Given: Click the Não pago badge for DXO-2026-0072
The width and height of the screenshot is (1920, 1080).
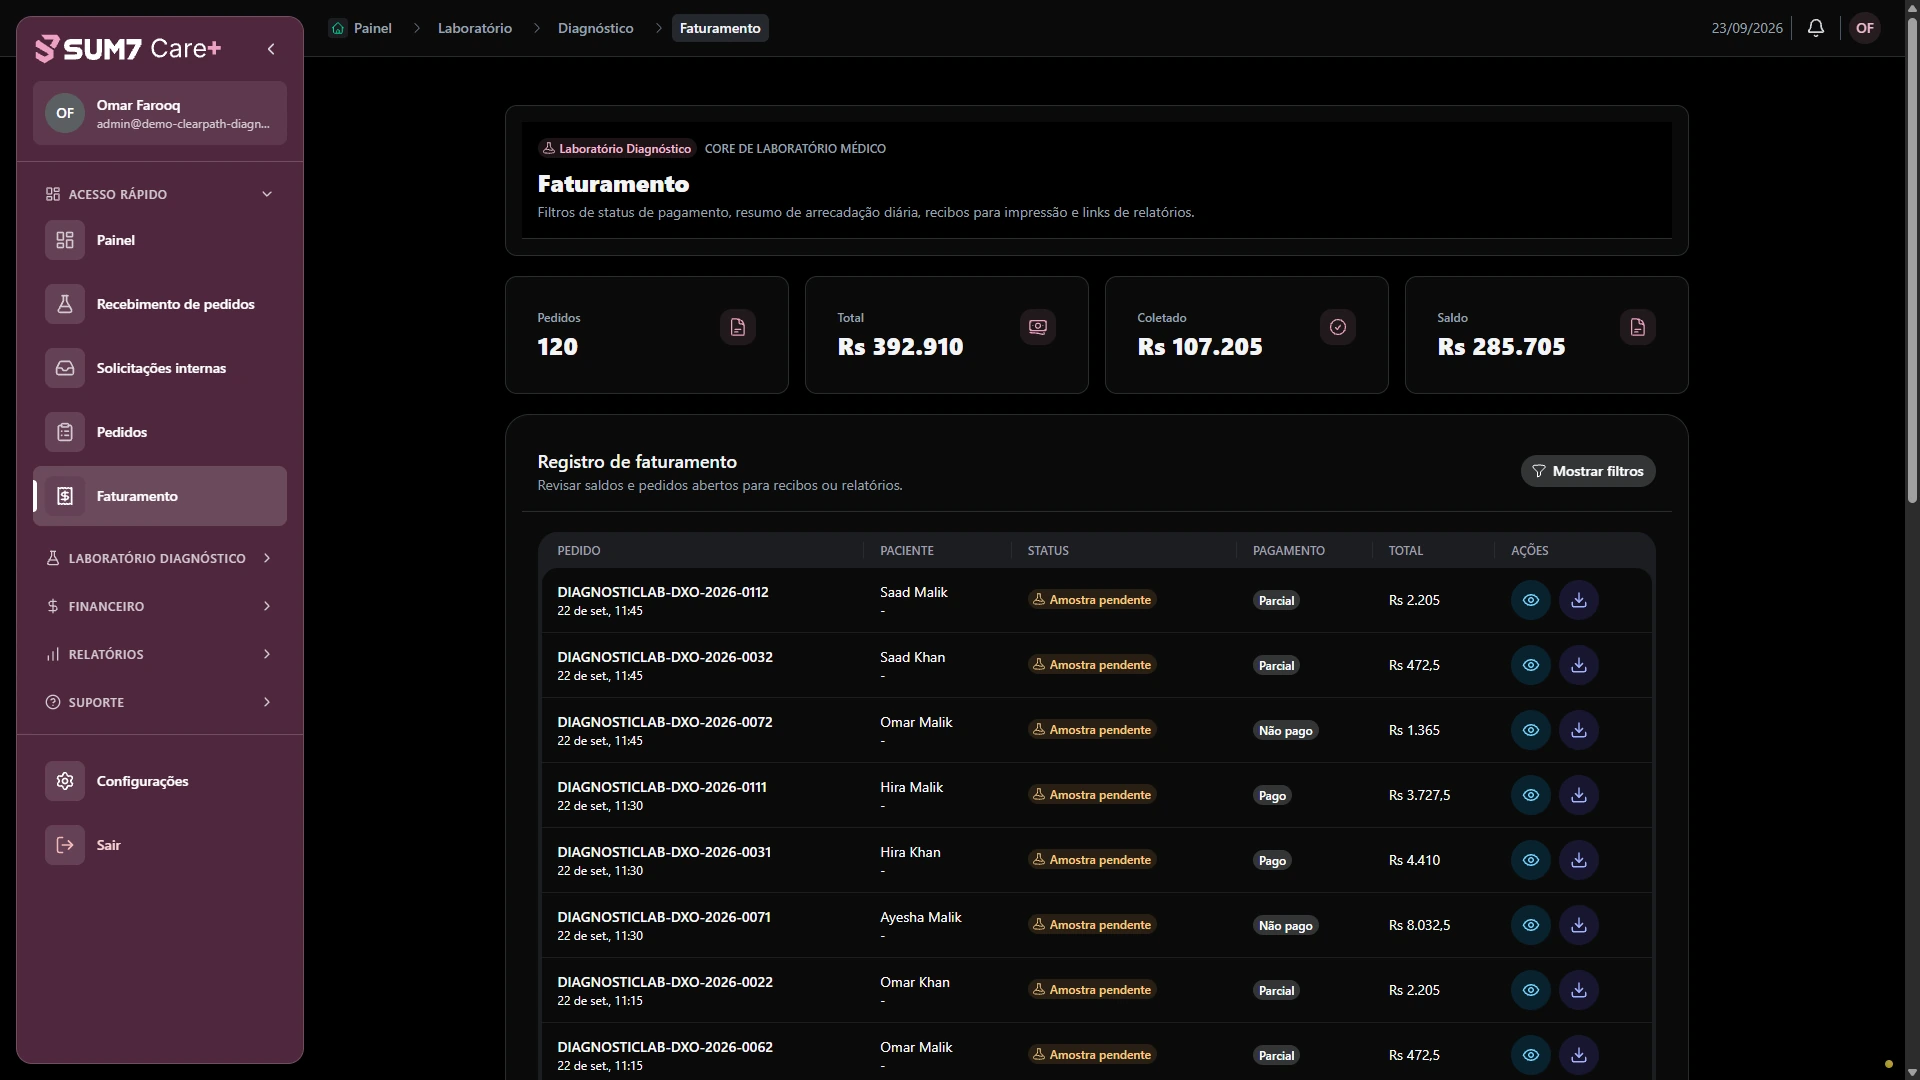Looking at the screenshot, I should pyautogui.click(x=1285, y=730).
